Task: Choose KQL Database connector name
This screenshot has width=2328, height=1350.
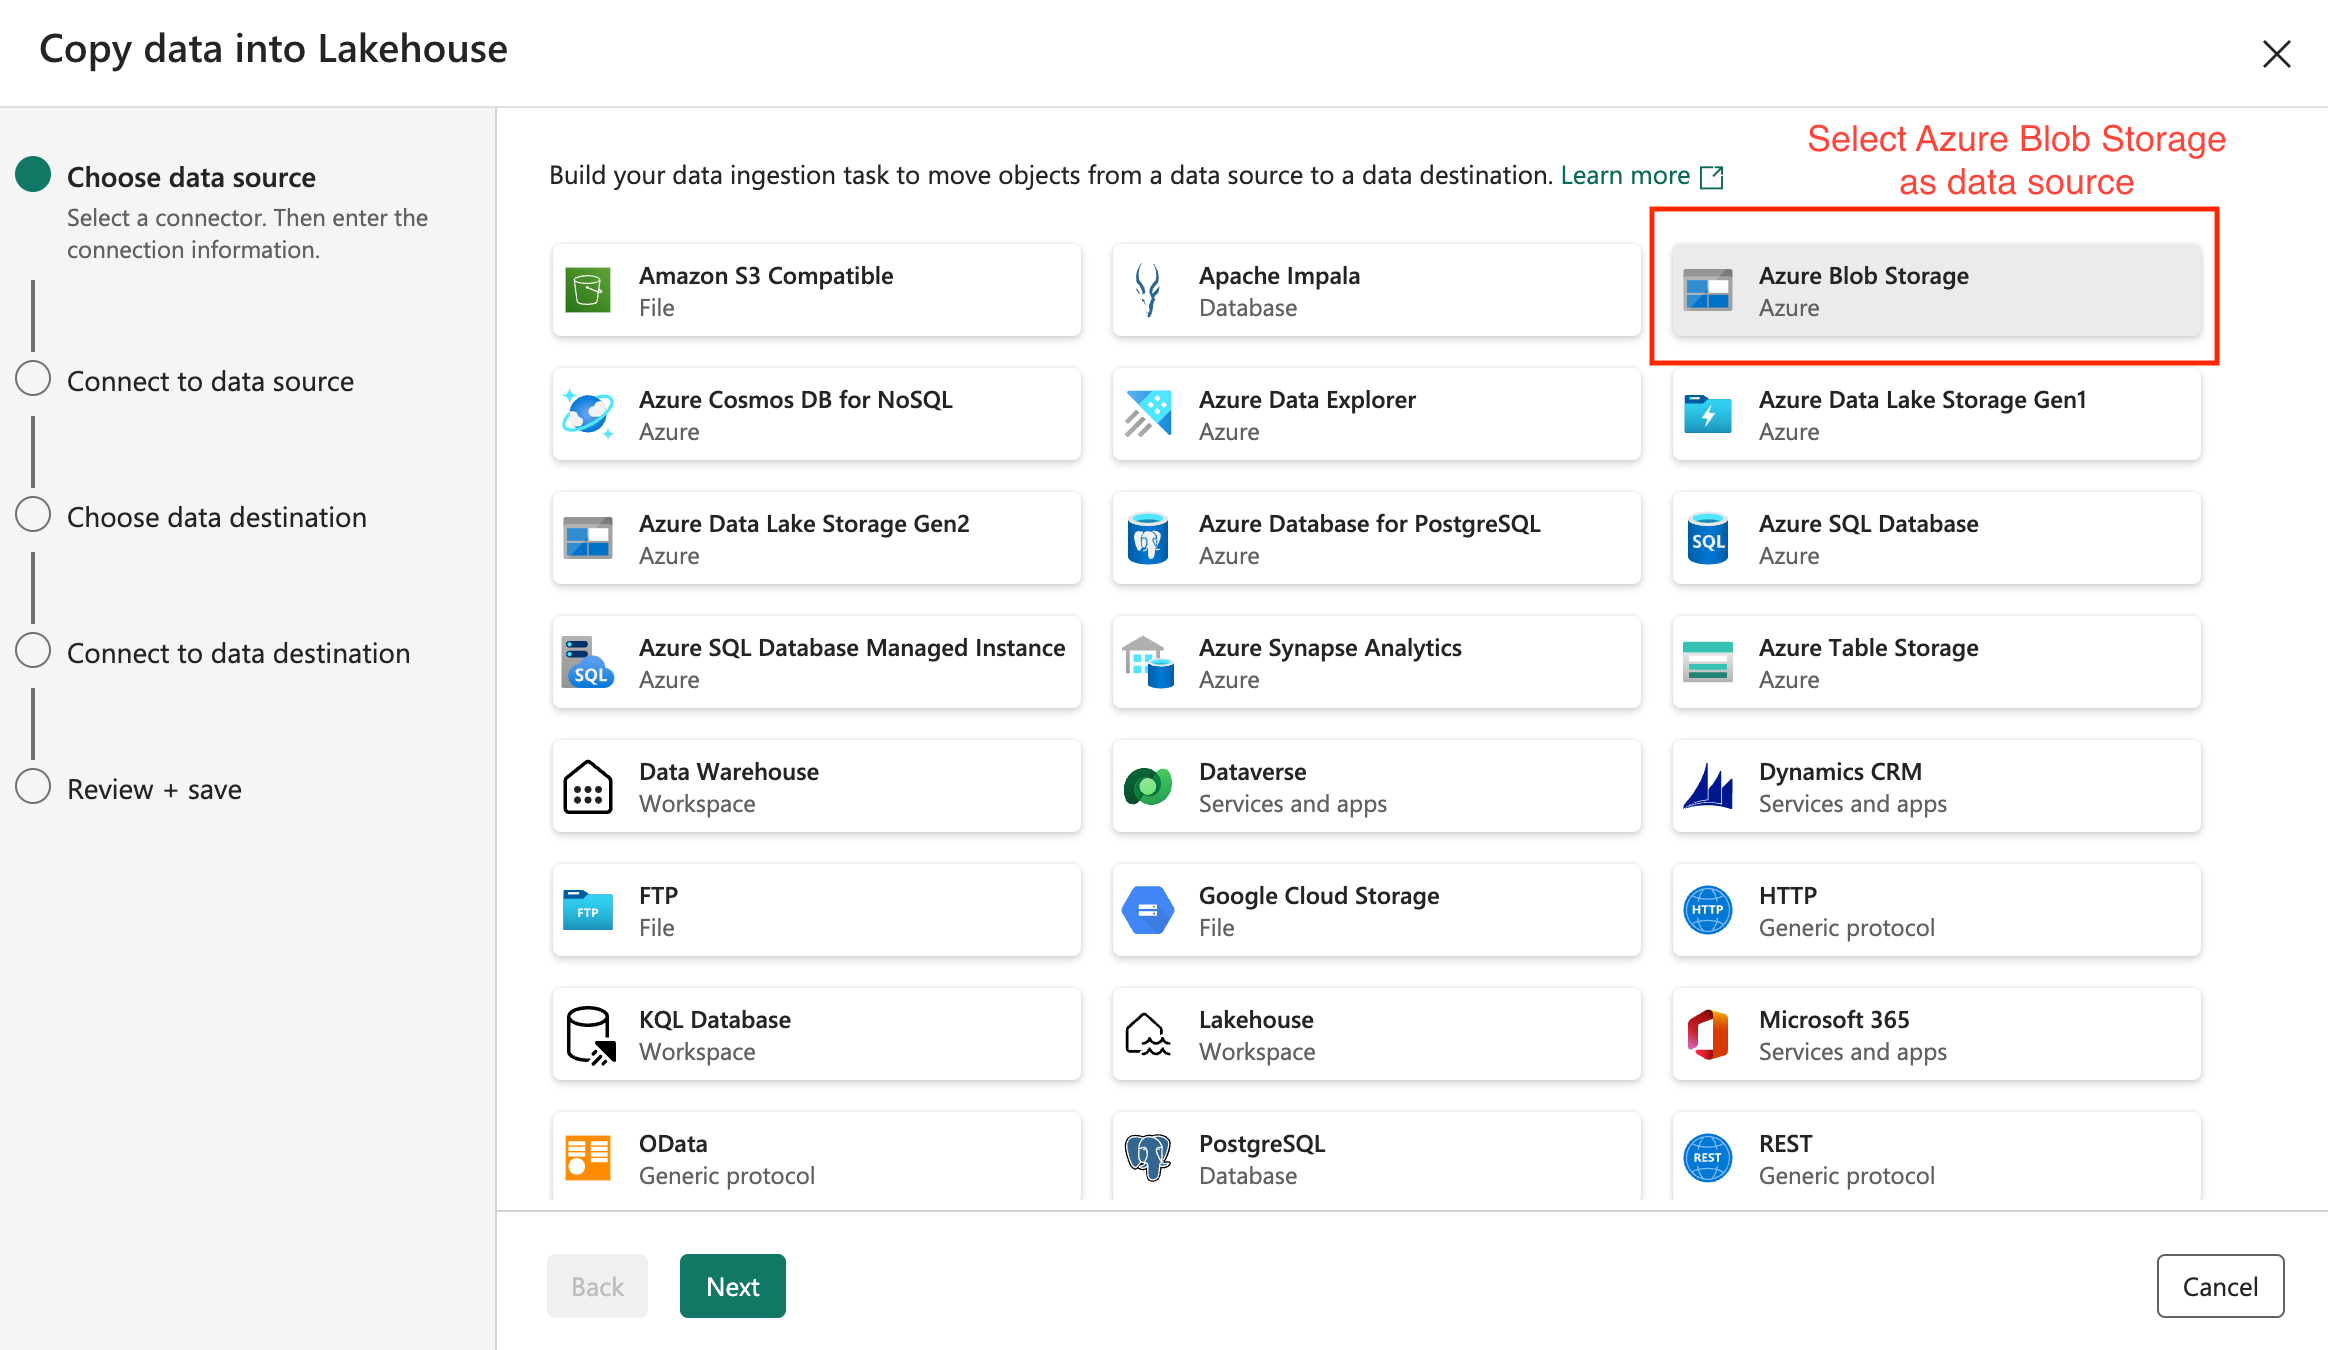Action: [715, 1019]
